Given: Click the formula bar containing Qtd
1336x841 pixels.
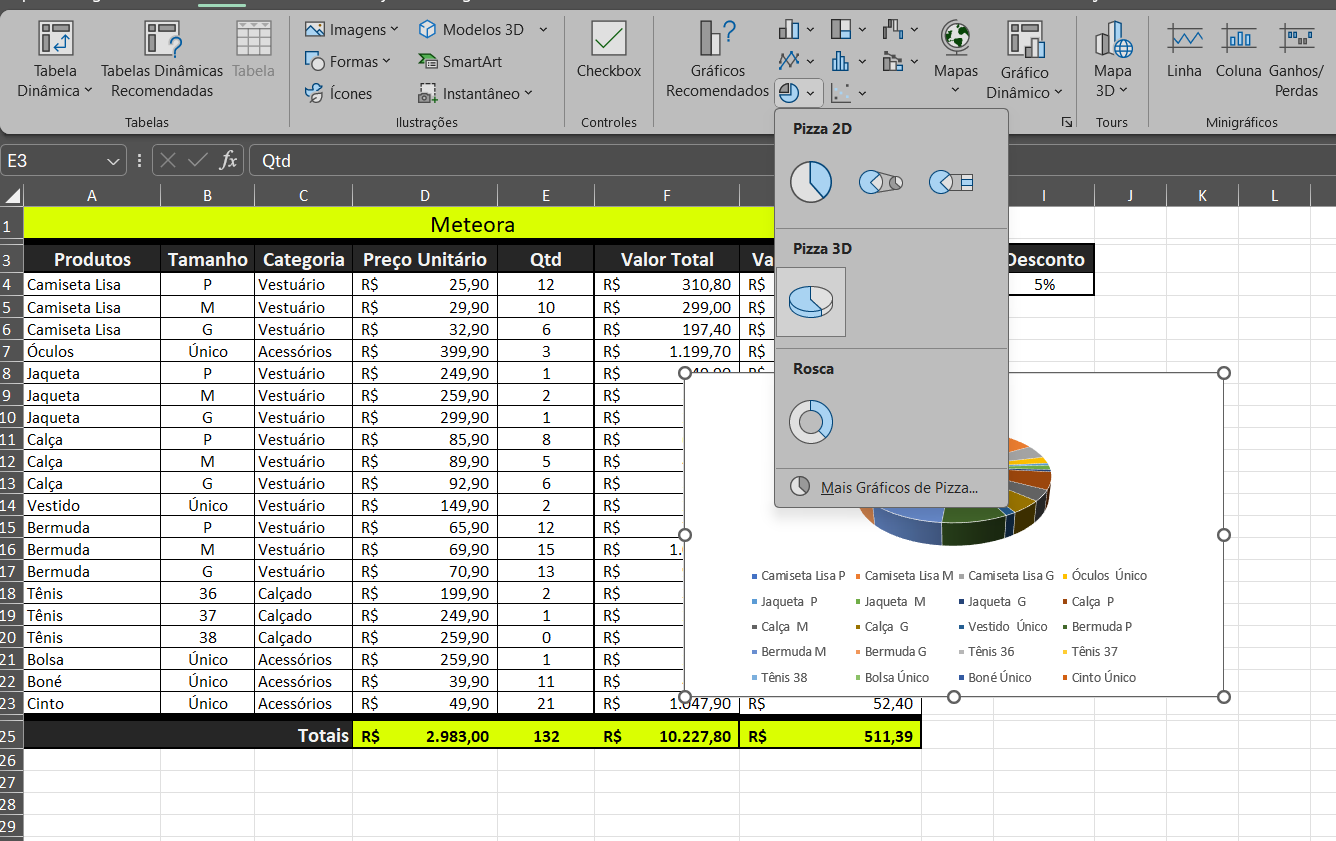Looking at the screenshot, I should [x=790, y=160].
